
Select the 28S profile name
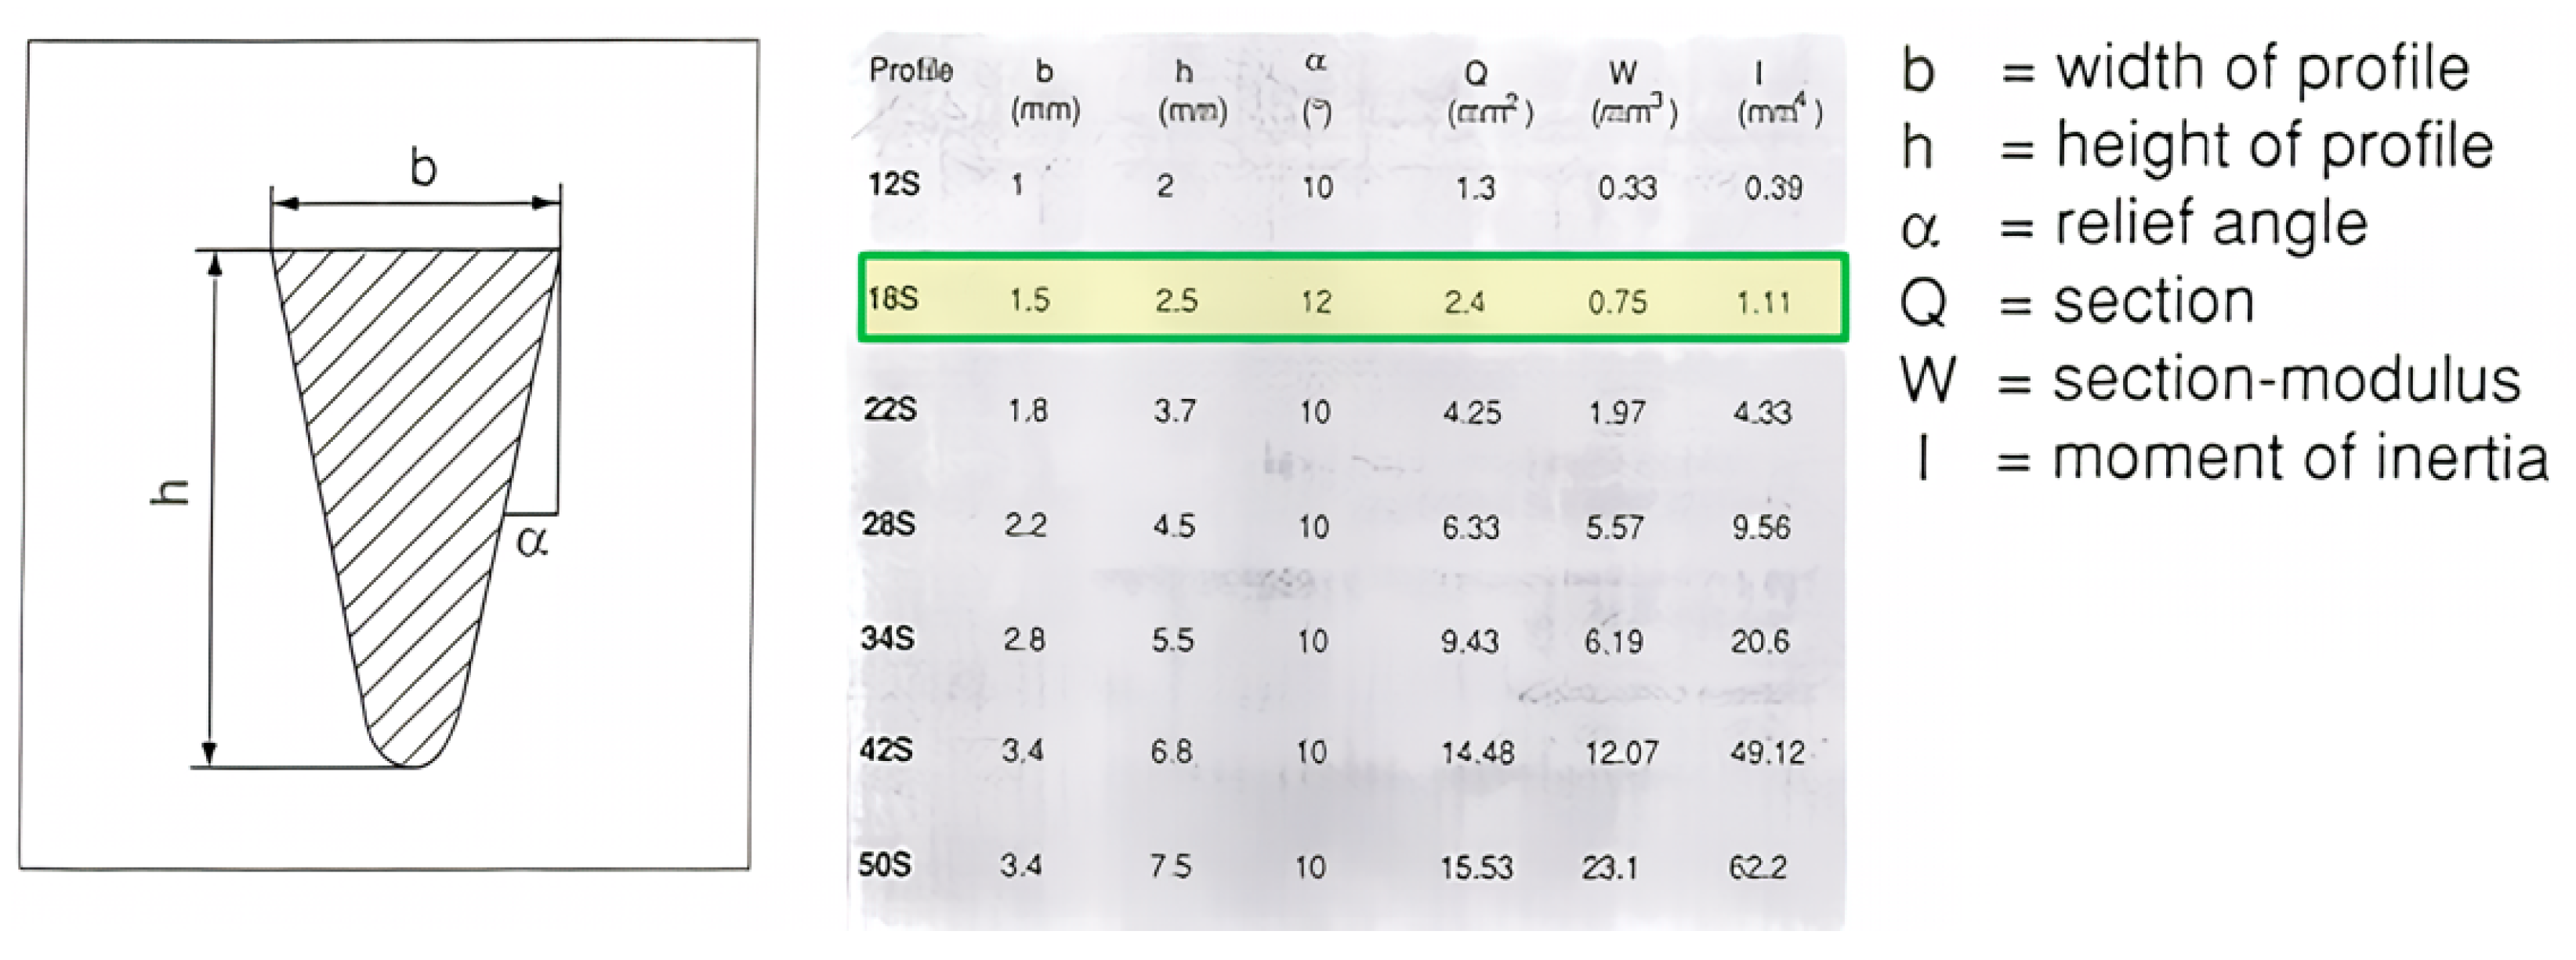click(889, 525)
